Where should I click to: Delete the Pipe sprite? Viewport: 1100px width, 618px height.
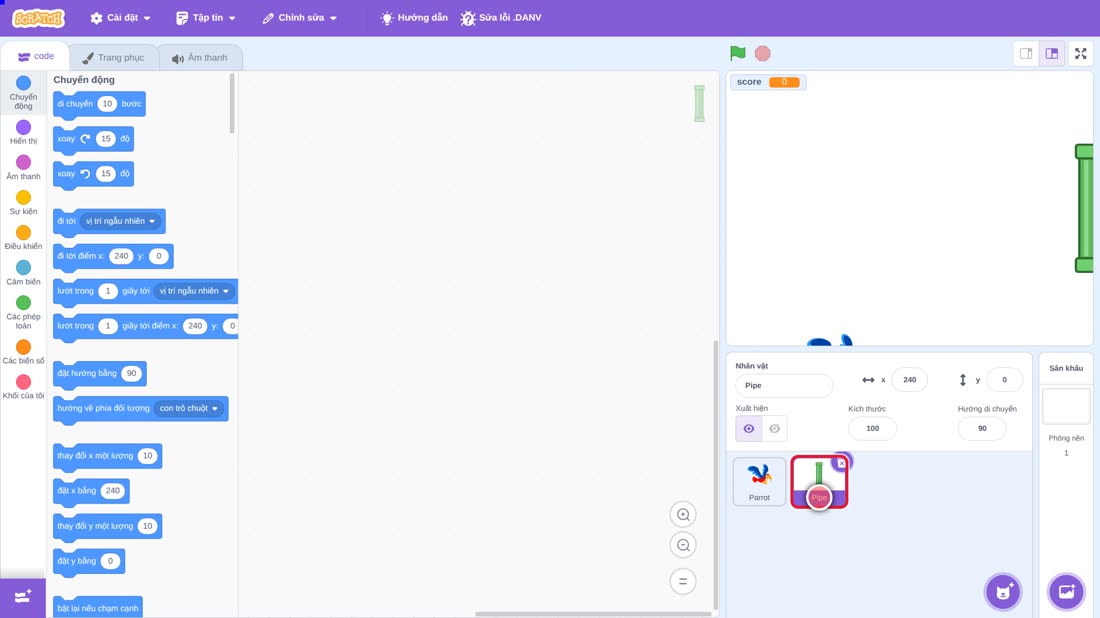[x=841, y=463]
